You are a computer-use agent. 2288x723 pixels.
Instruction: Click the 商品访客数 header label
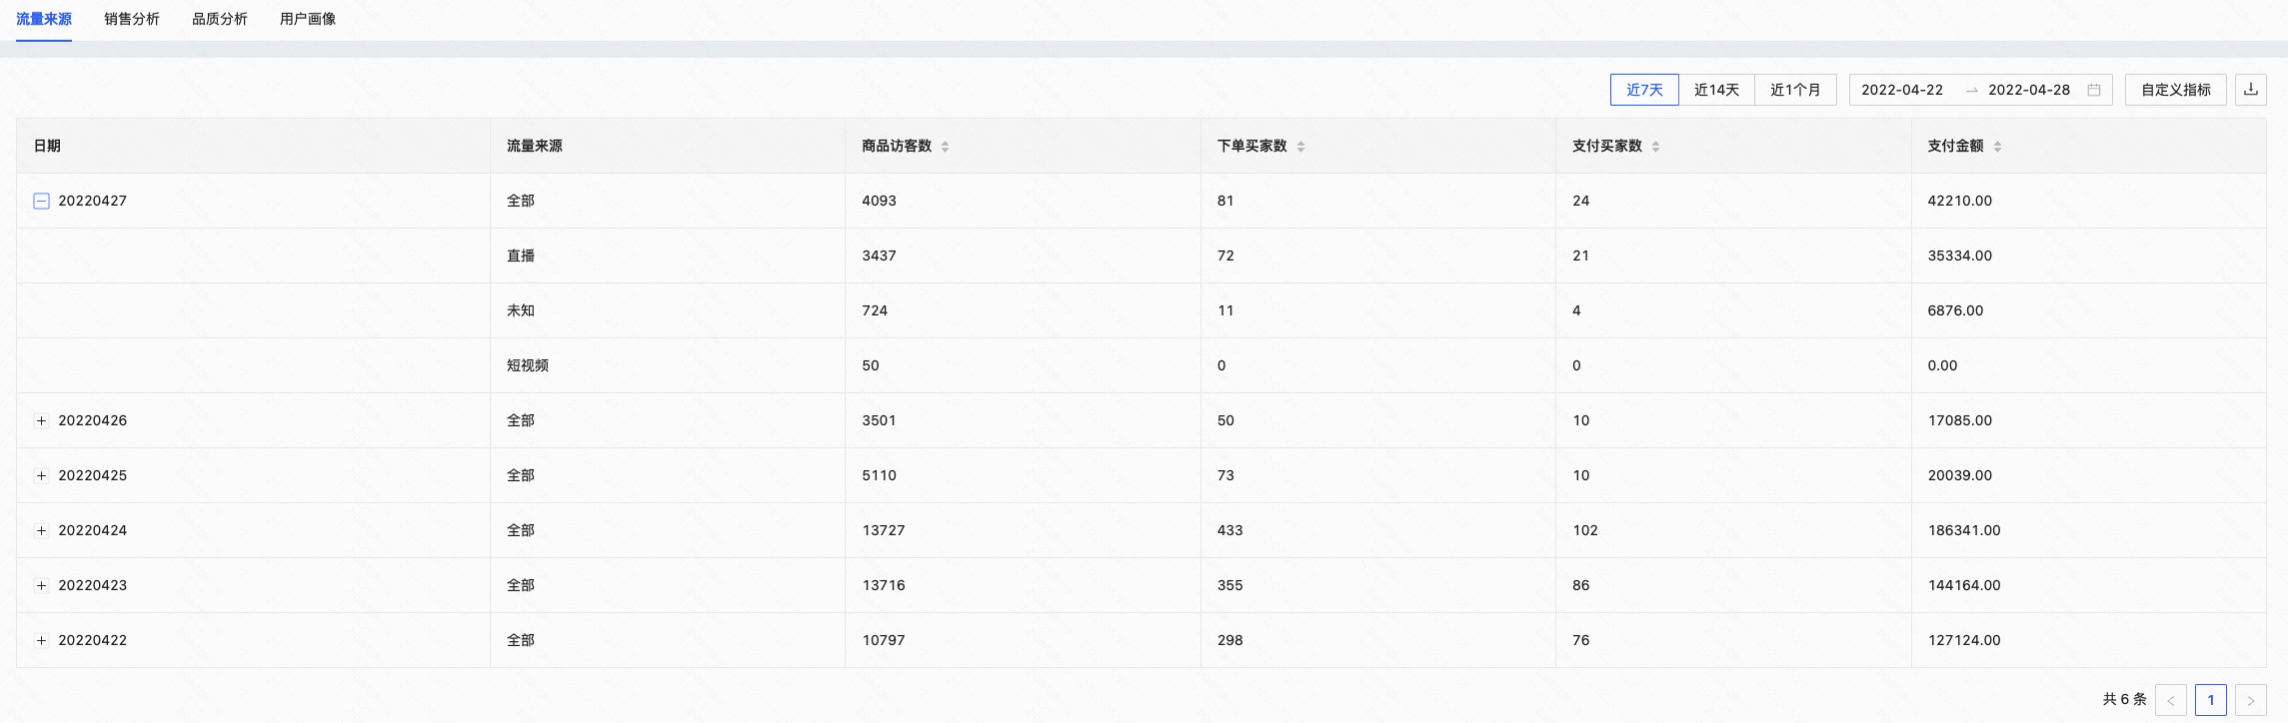click(x=896, y=146)
